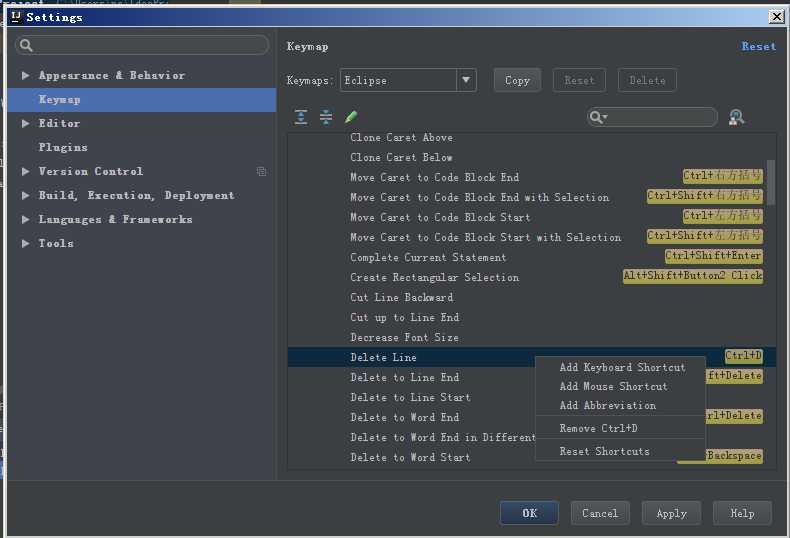The image size is (790, 538).
Task: Open the Plugins settings page
Action: tap(63, 148)
